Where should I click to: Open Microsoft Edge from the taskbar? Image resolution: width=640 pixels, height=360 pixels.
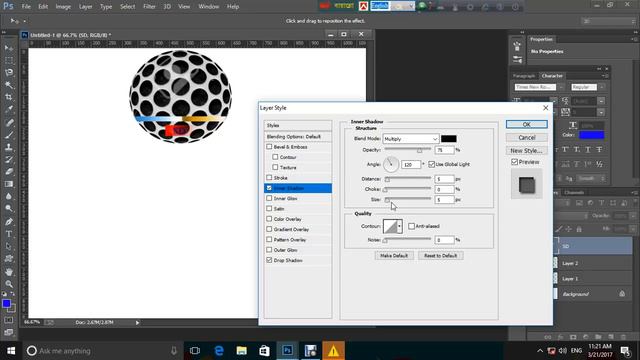click(x=219, y=351)
